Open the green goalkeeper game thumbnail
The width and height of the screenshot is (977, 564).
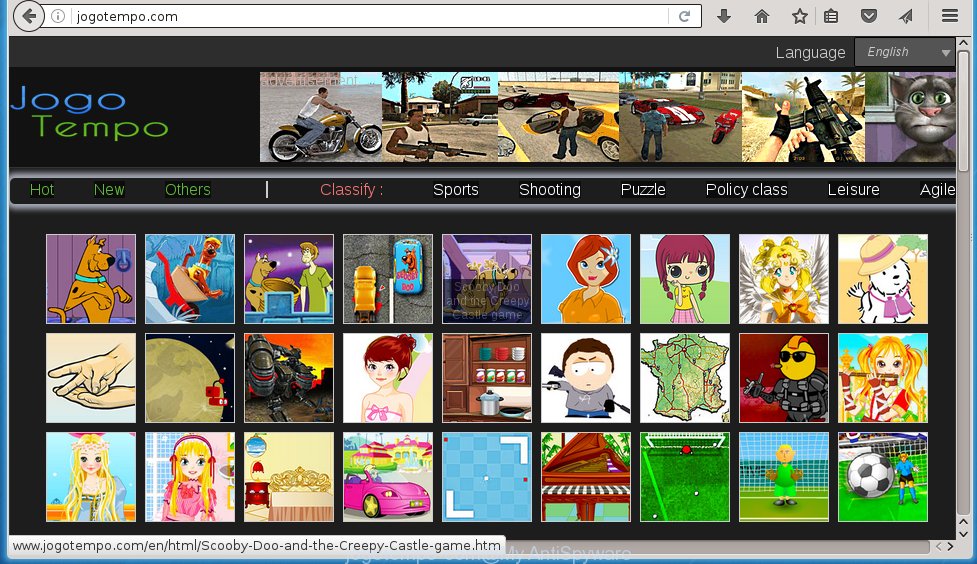pyautogui.click(x=784, y=477)
